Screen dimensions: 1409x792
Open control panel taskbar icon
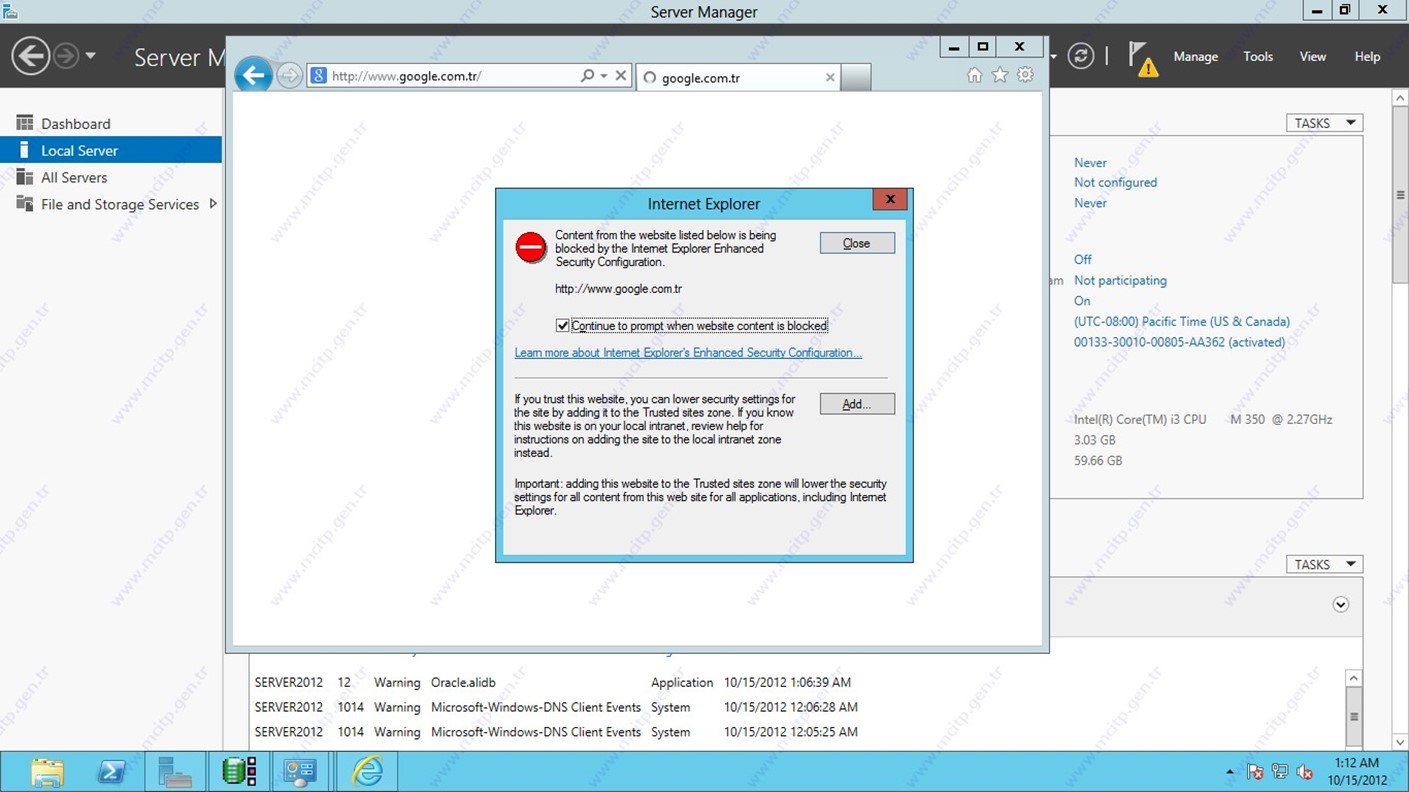tap(301, 772)
